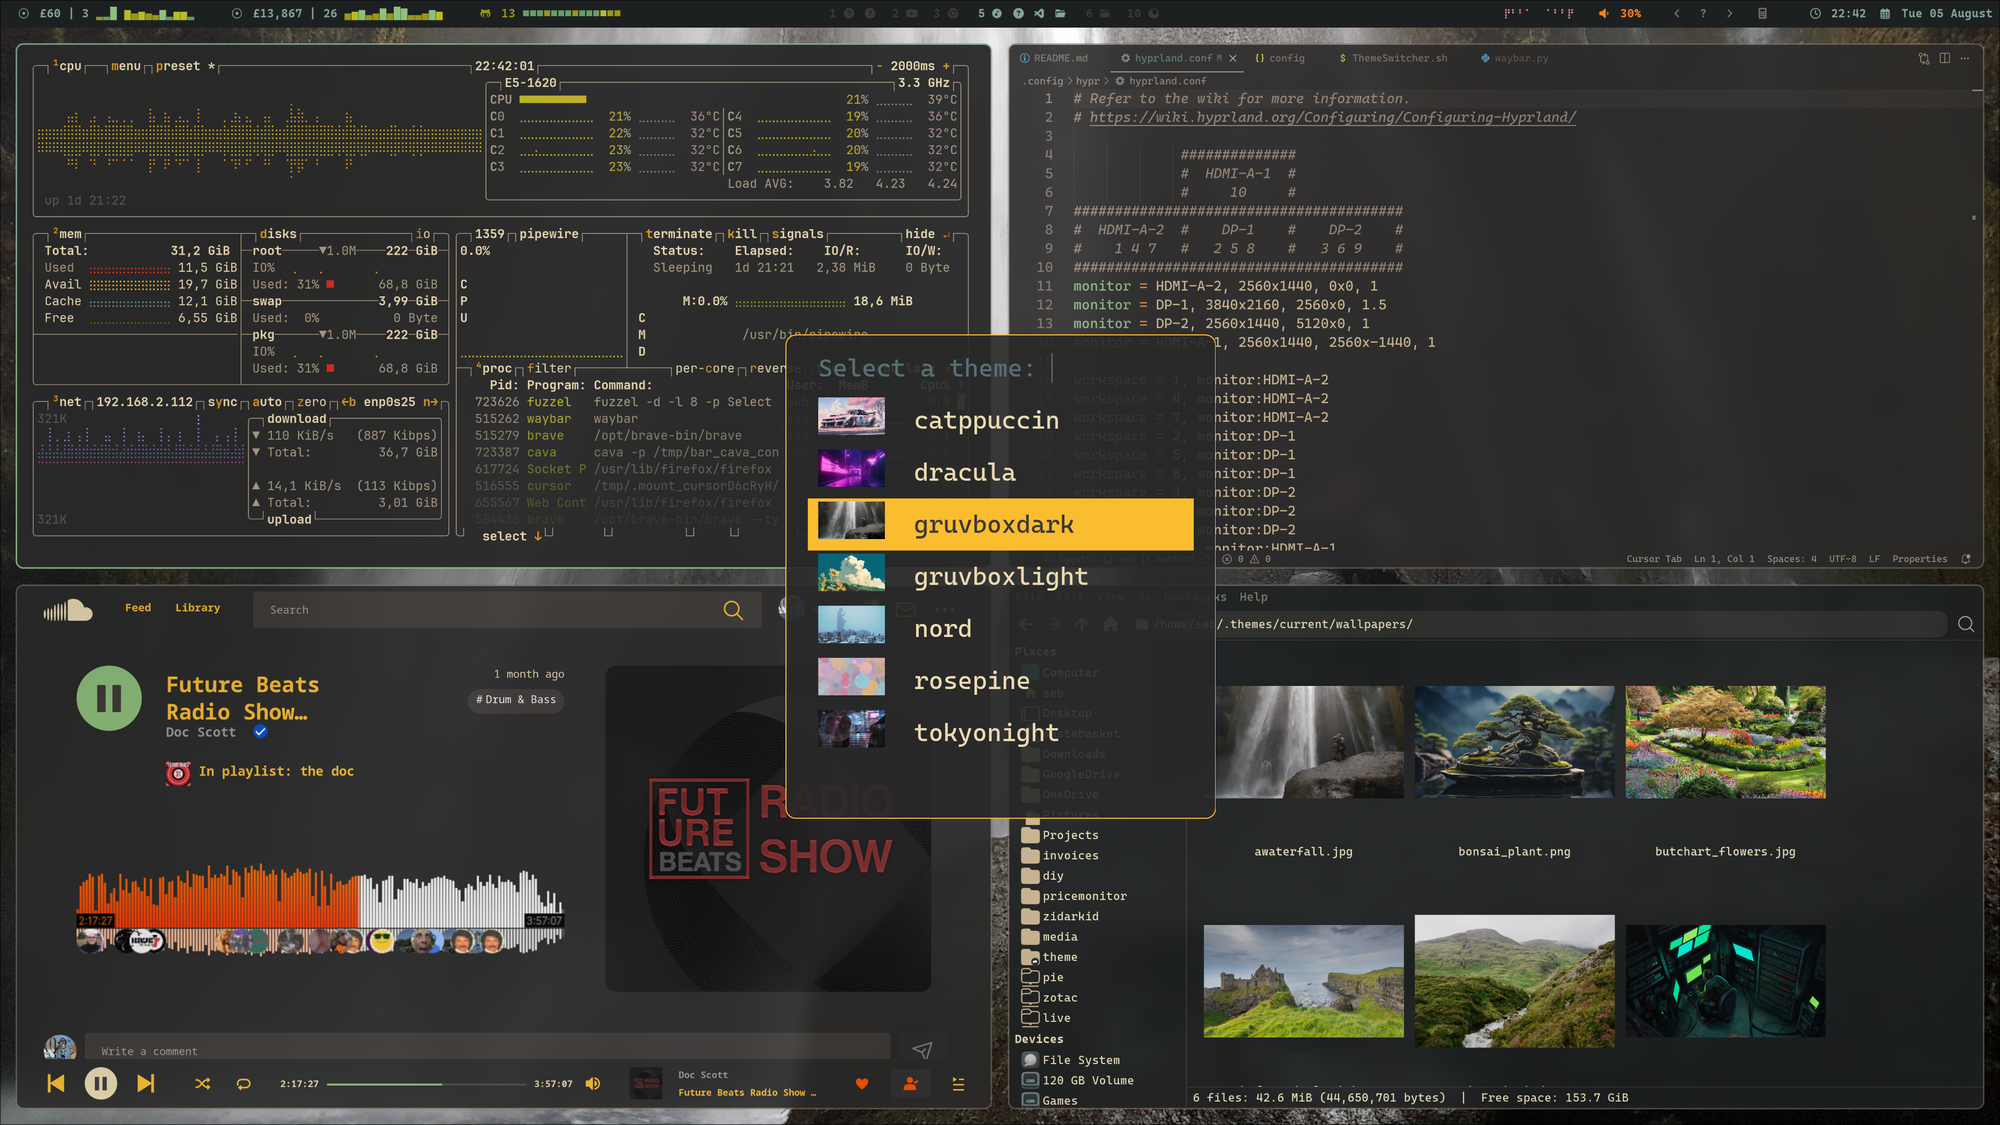Image resolution: width=2000 pixels, height=1125 pixels.
Task: Open the Library page in SoundCloud
Action: pyautogui.click(x=197, y=608)
